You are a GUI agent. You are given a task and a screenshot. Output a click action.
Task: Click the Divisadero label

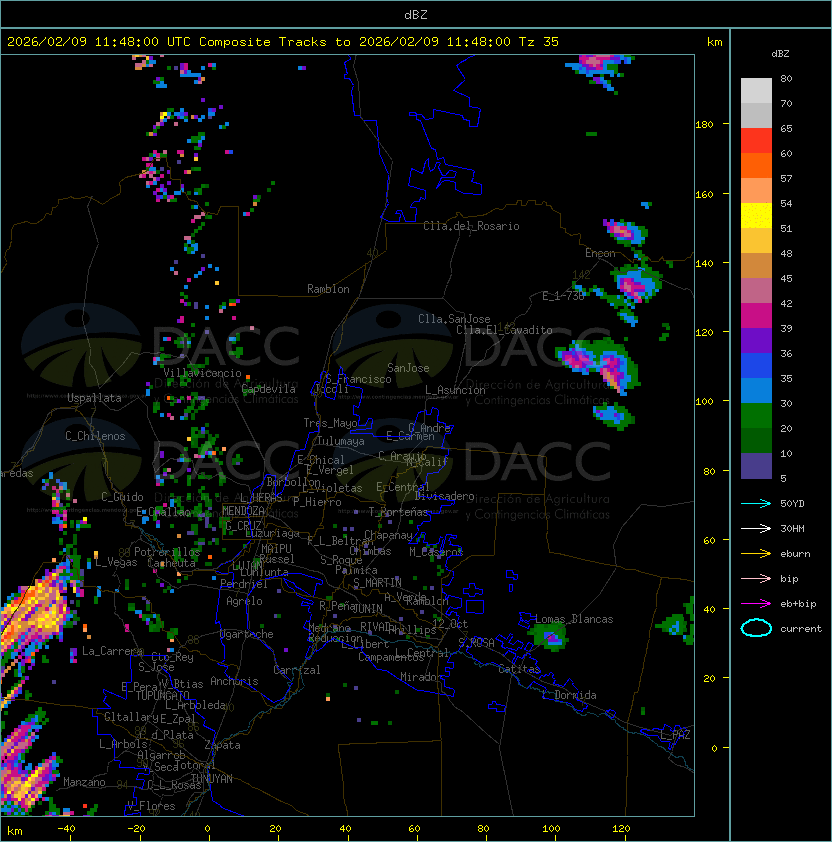click(445, 496)
